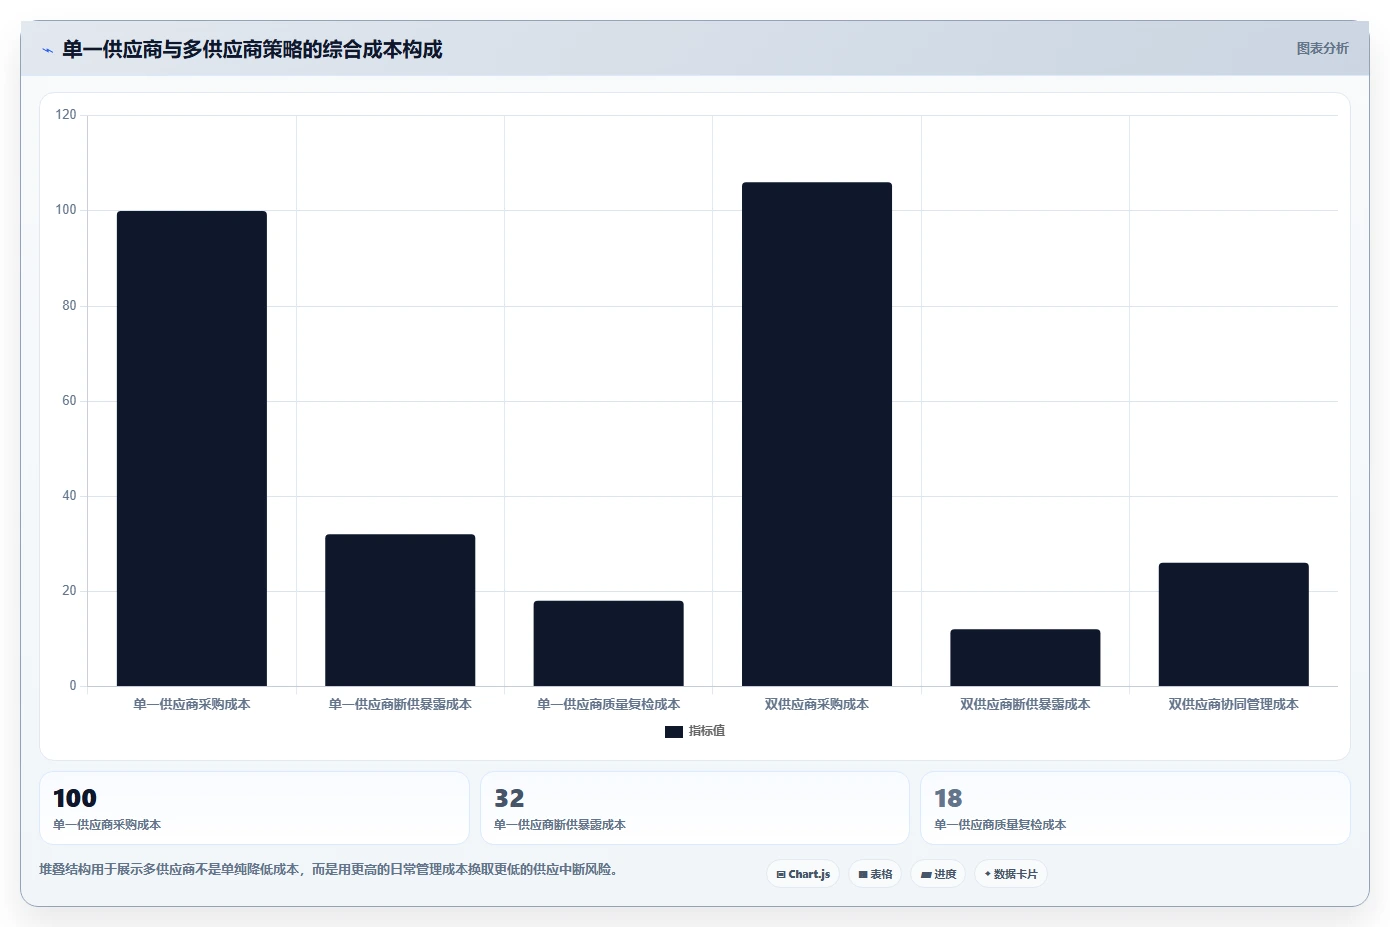Image resolution: width=1390 pixels, height=927 pixels.
Task: Select the 表格 chip
Action: 875,874
